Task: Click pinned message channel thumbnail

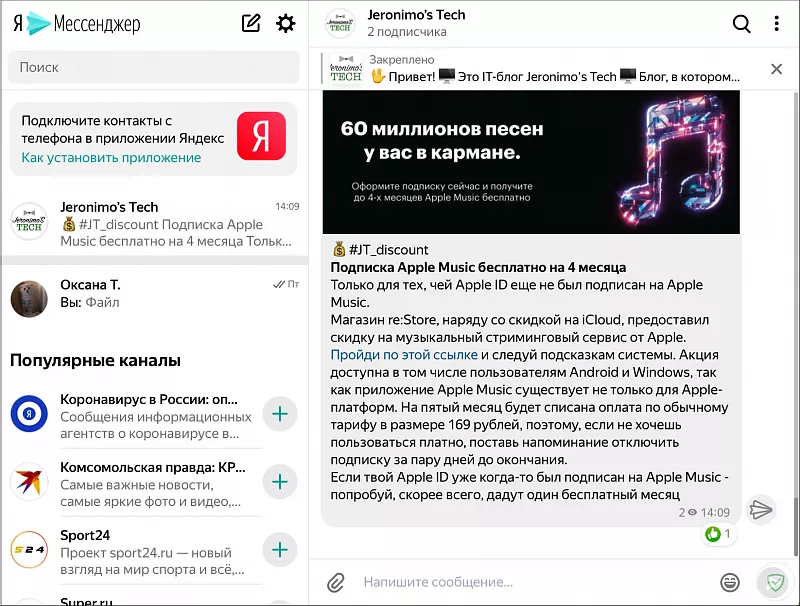Action: tap(345, 68)
